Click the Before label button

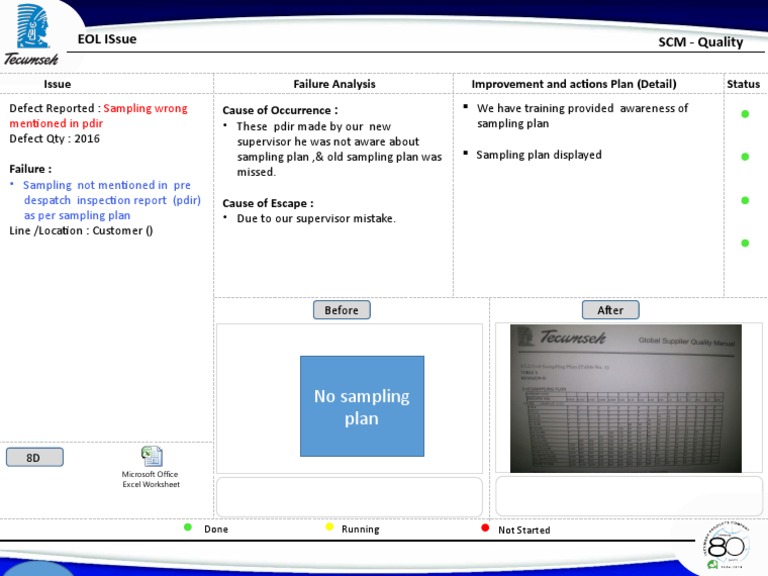pos(341,310)
